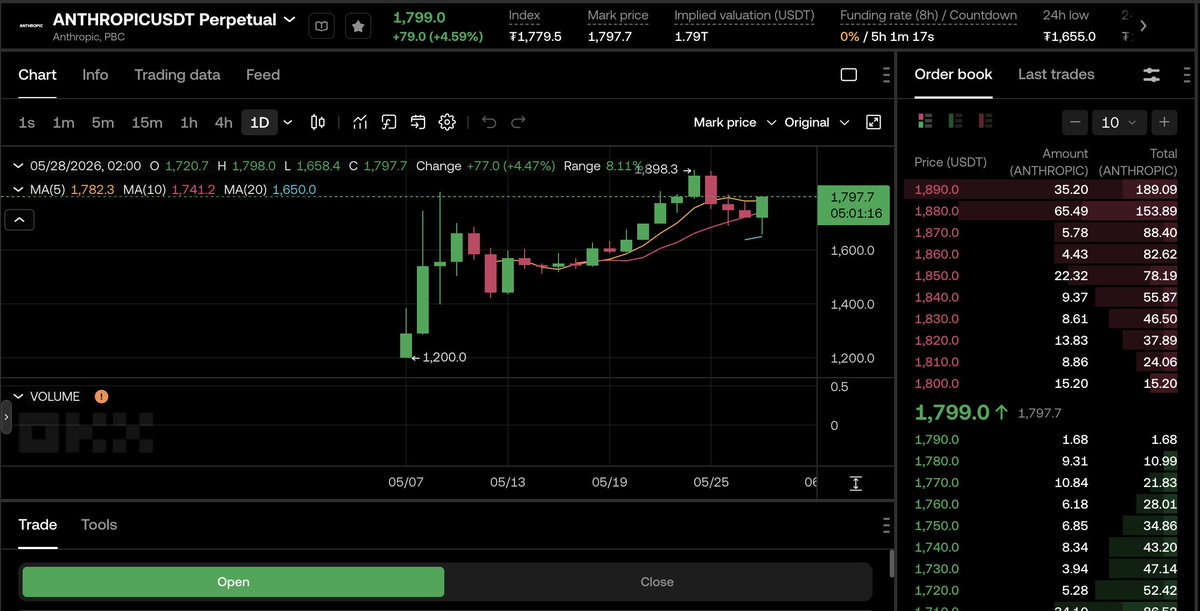Reset the chart price scale icon
The width and height of the screenshot is (1200, 611).
coord(856,483)
